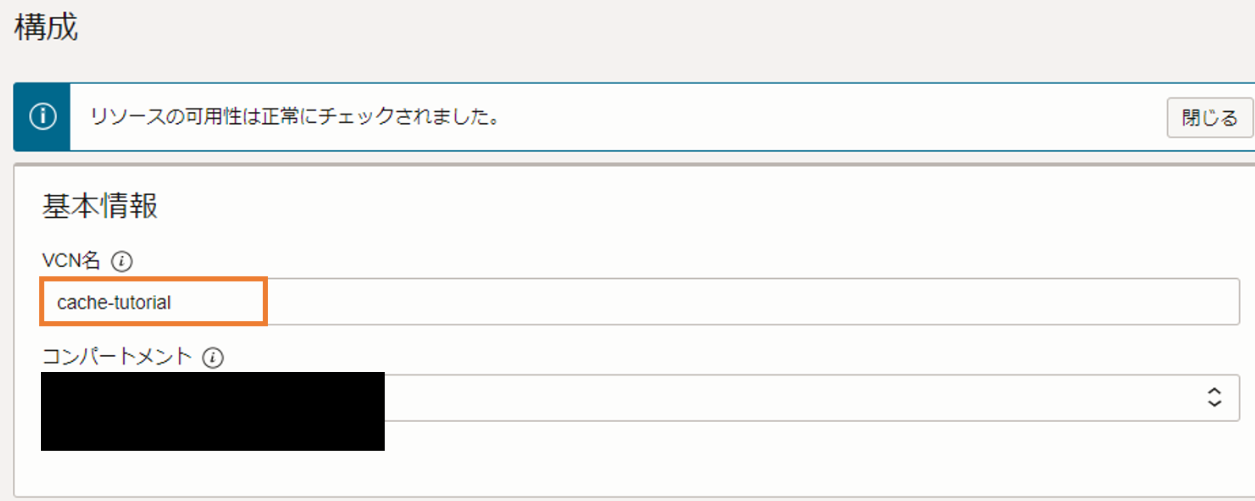Click the 構成 page heading
Viewport: 1255px width, 501px height.
click(46, 27)
